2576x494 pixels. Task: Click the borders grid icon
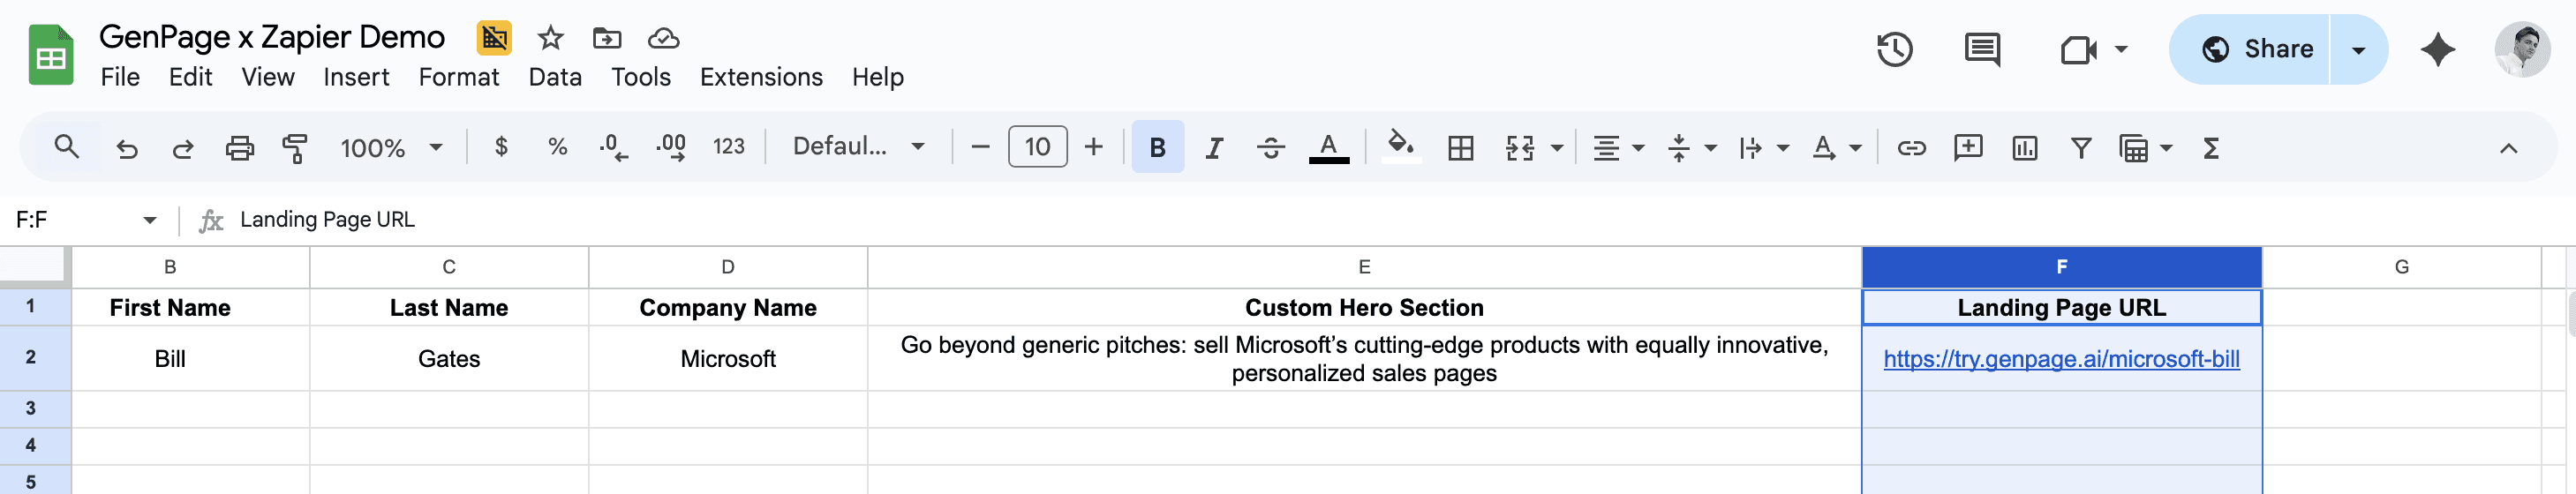click(x=1460, y=148)
